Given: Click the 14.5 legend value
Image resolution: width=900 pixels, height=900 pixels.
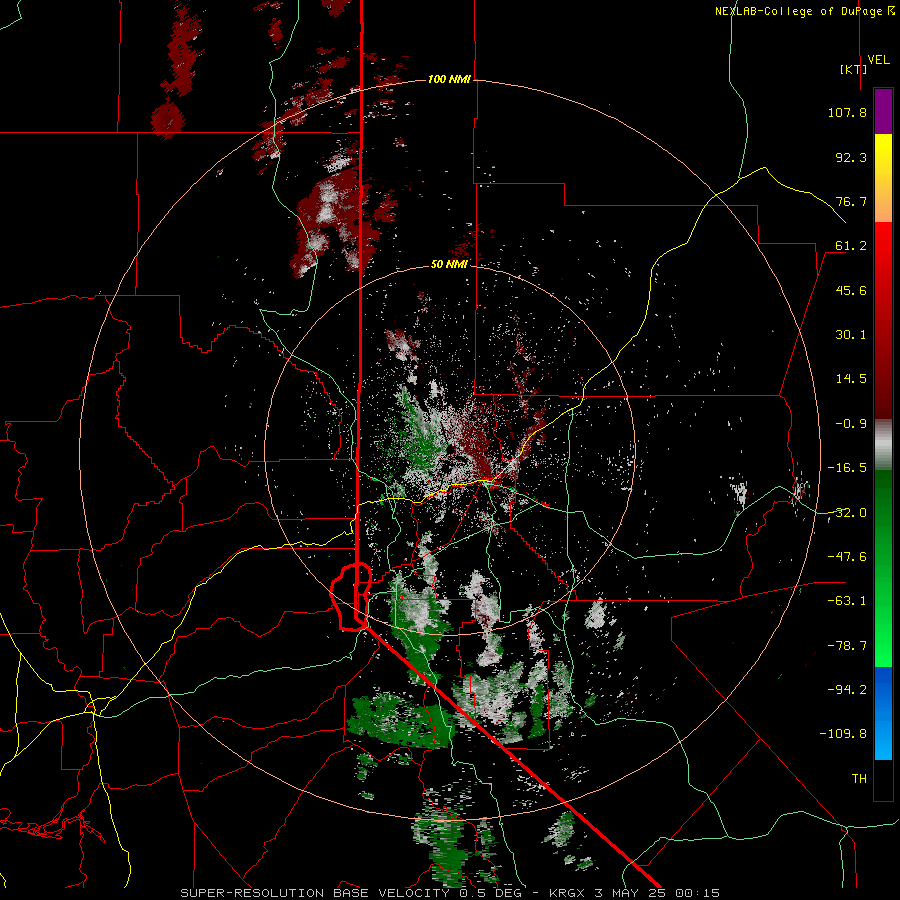Looking at the screenshot, I should tap(851, 379).
